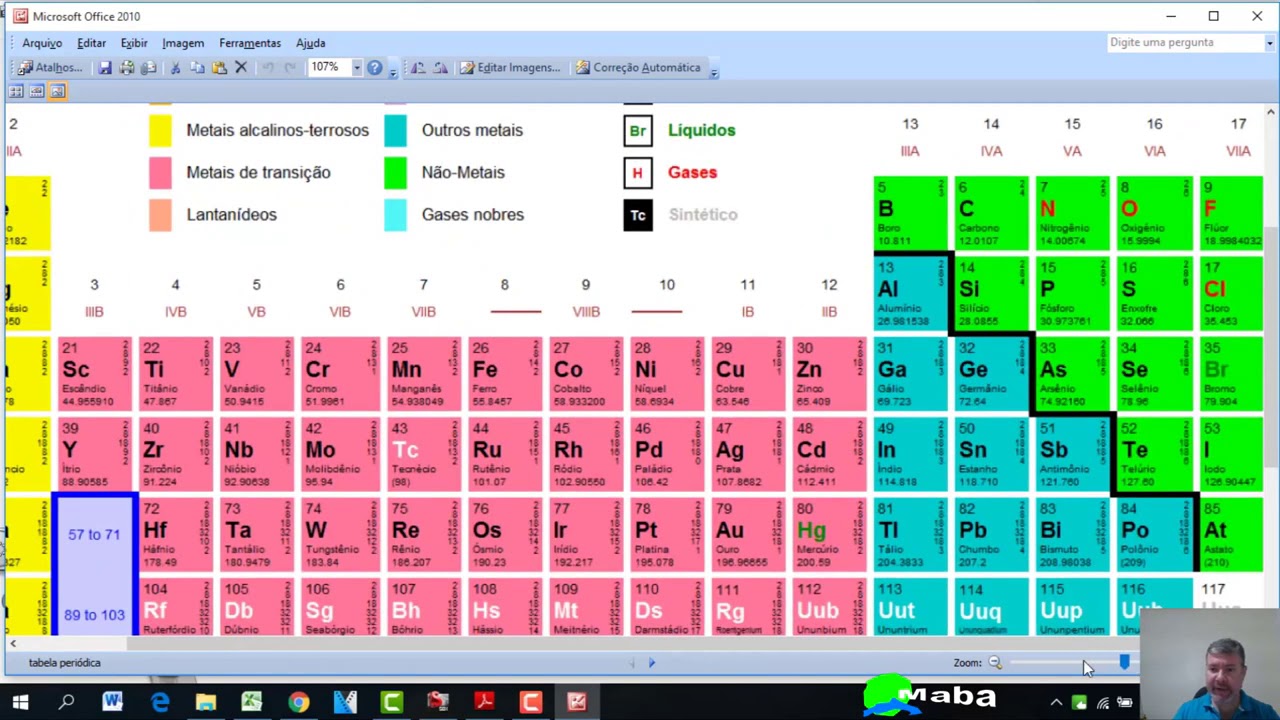Click the blue Help question icon
The height and width of the screenshot is (720, 1280).
point(374,68)
